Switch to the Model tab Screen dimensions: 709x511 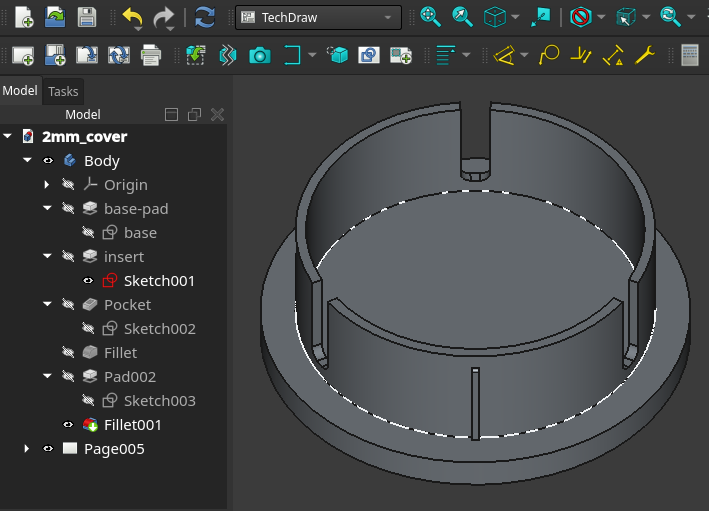click(20, 91)
